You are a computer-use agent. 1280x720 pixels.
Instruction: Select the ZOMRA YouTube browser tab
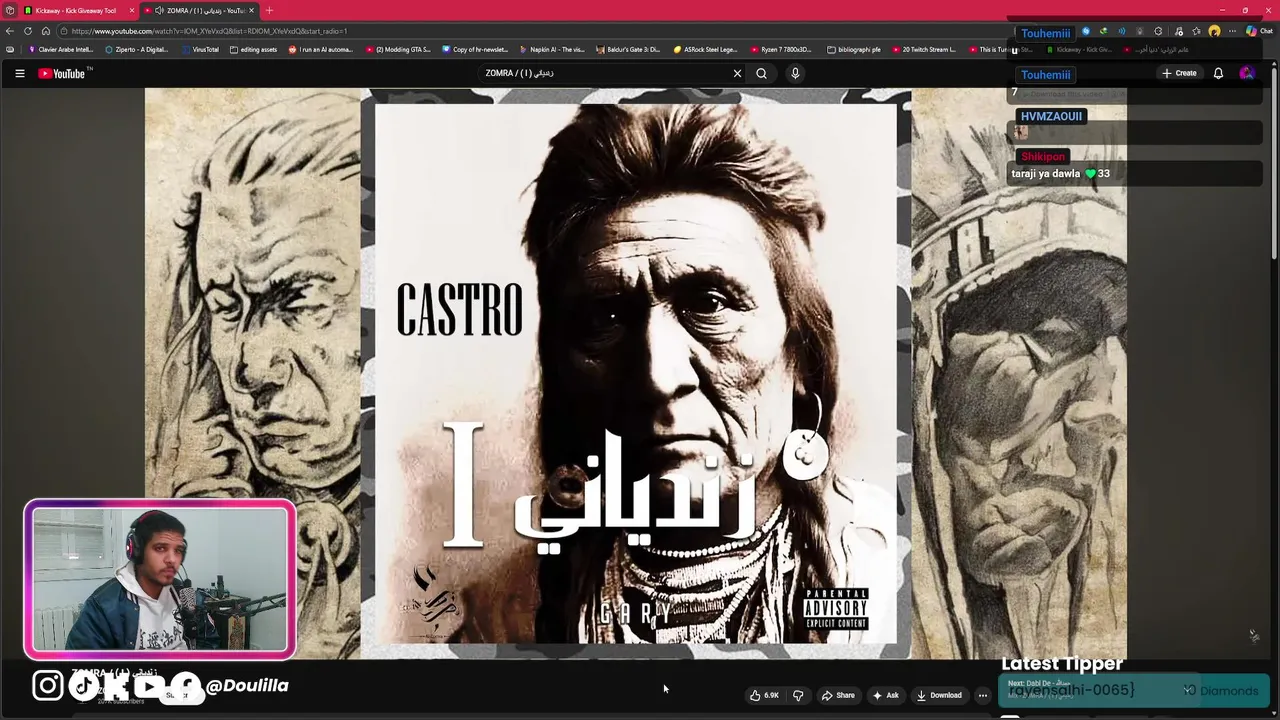[x=198, y=10]
